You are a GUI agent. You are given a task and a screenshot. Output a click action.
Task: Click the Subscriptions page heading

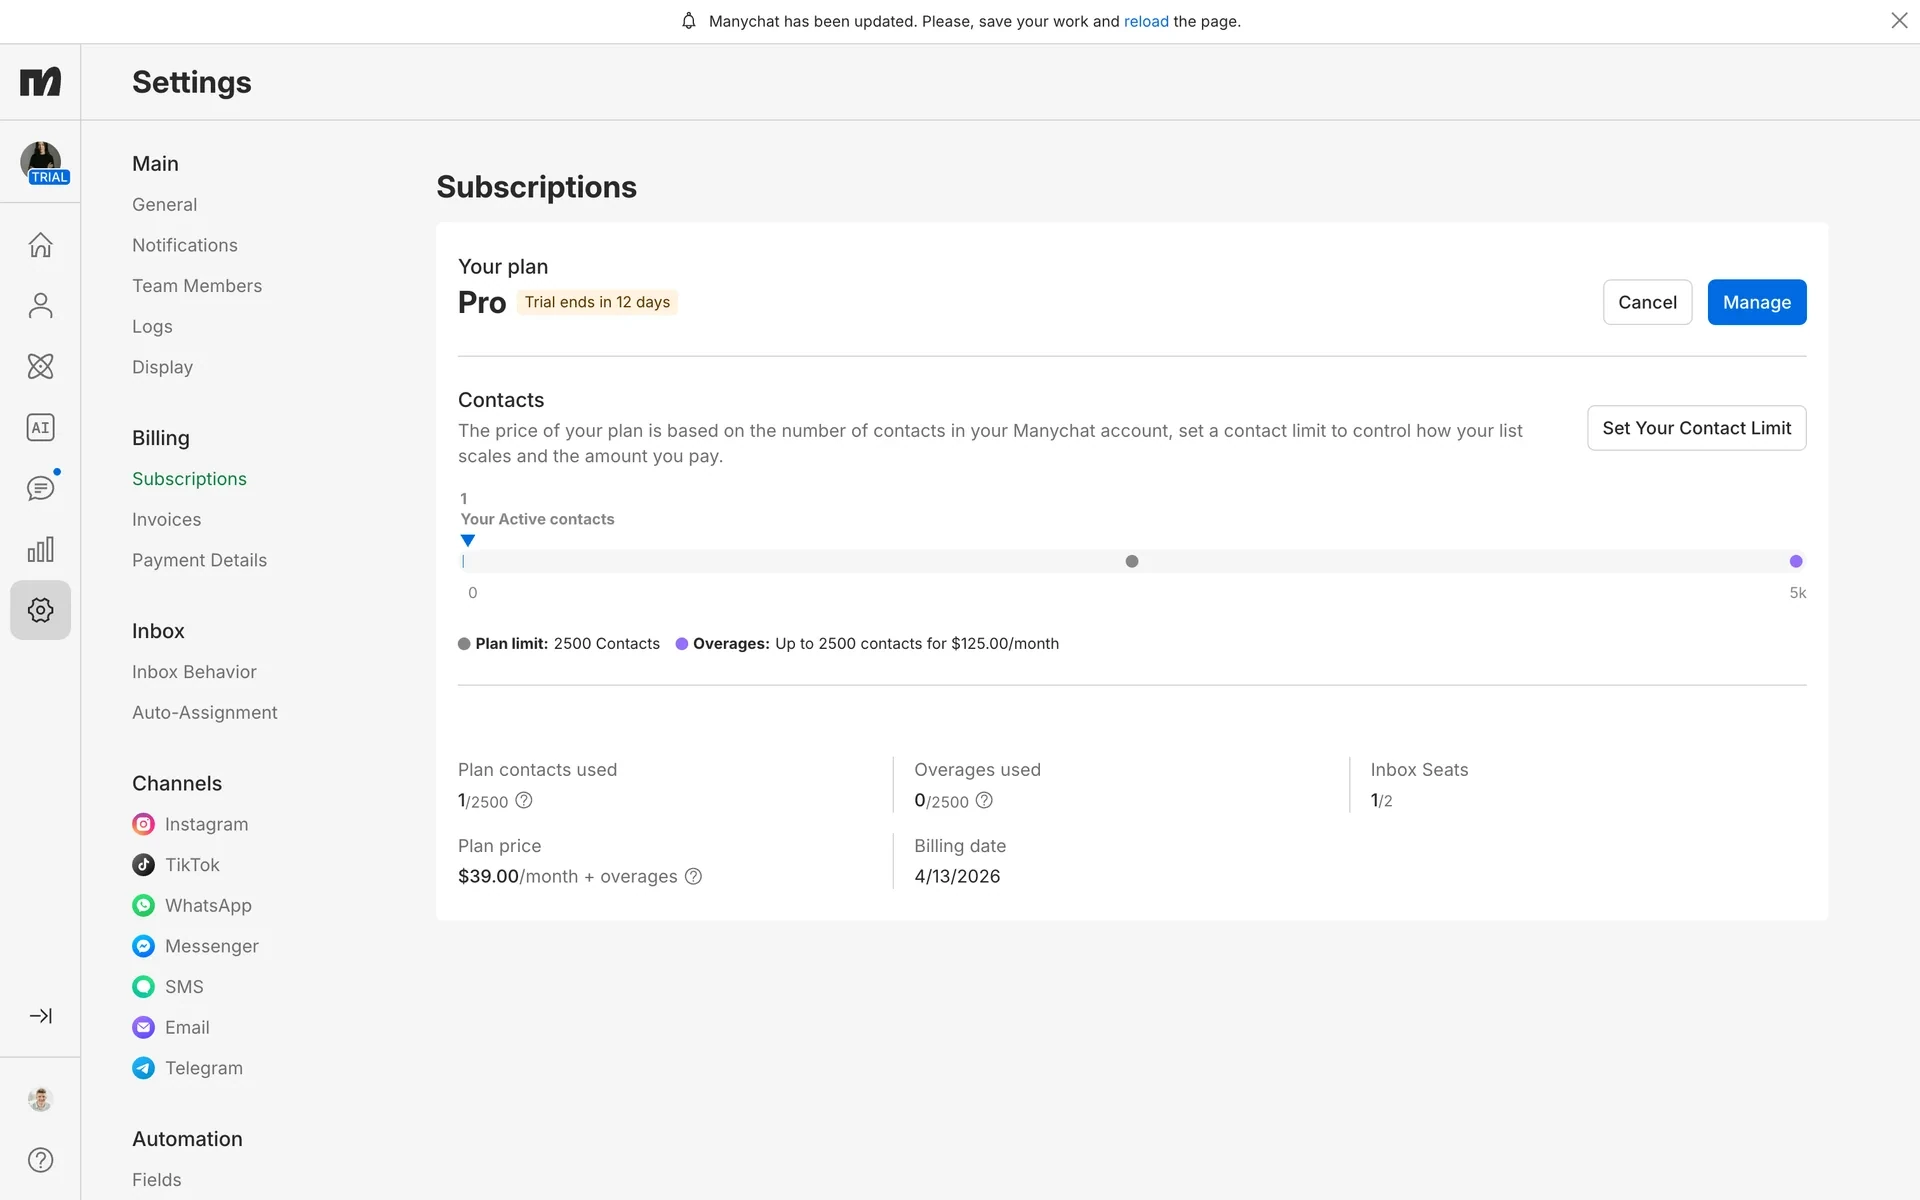tap(536, 187)
